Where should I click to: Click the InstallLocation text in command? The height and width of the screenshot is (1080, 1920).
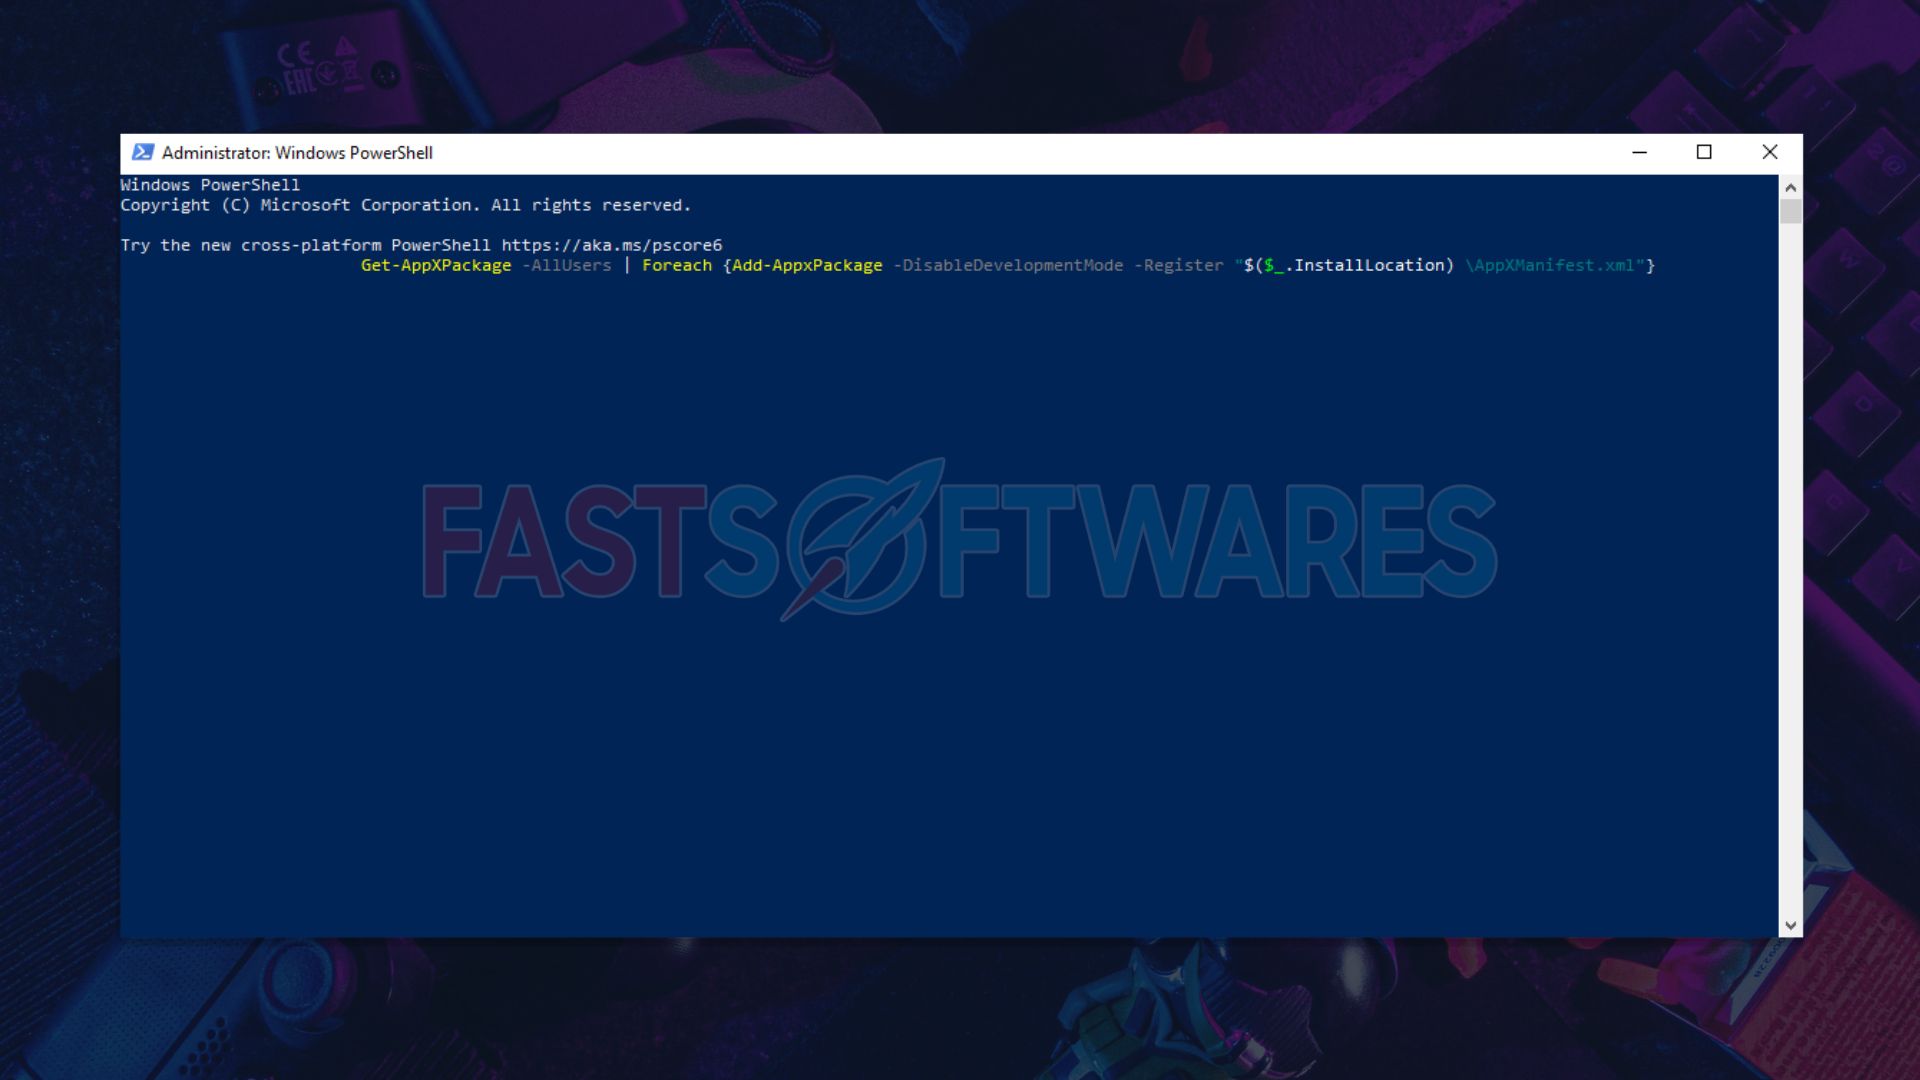click(1369, 265)
